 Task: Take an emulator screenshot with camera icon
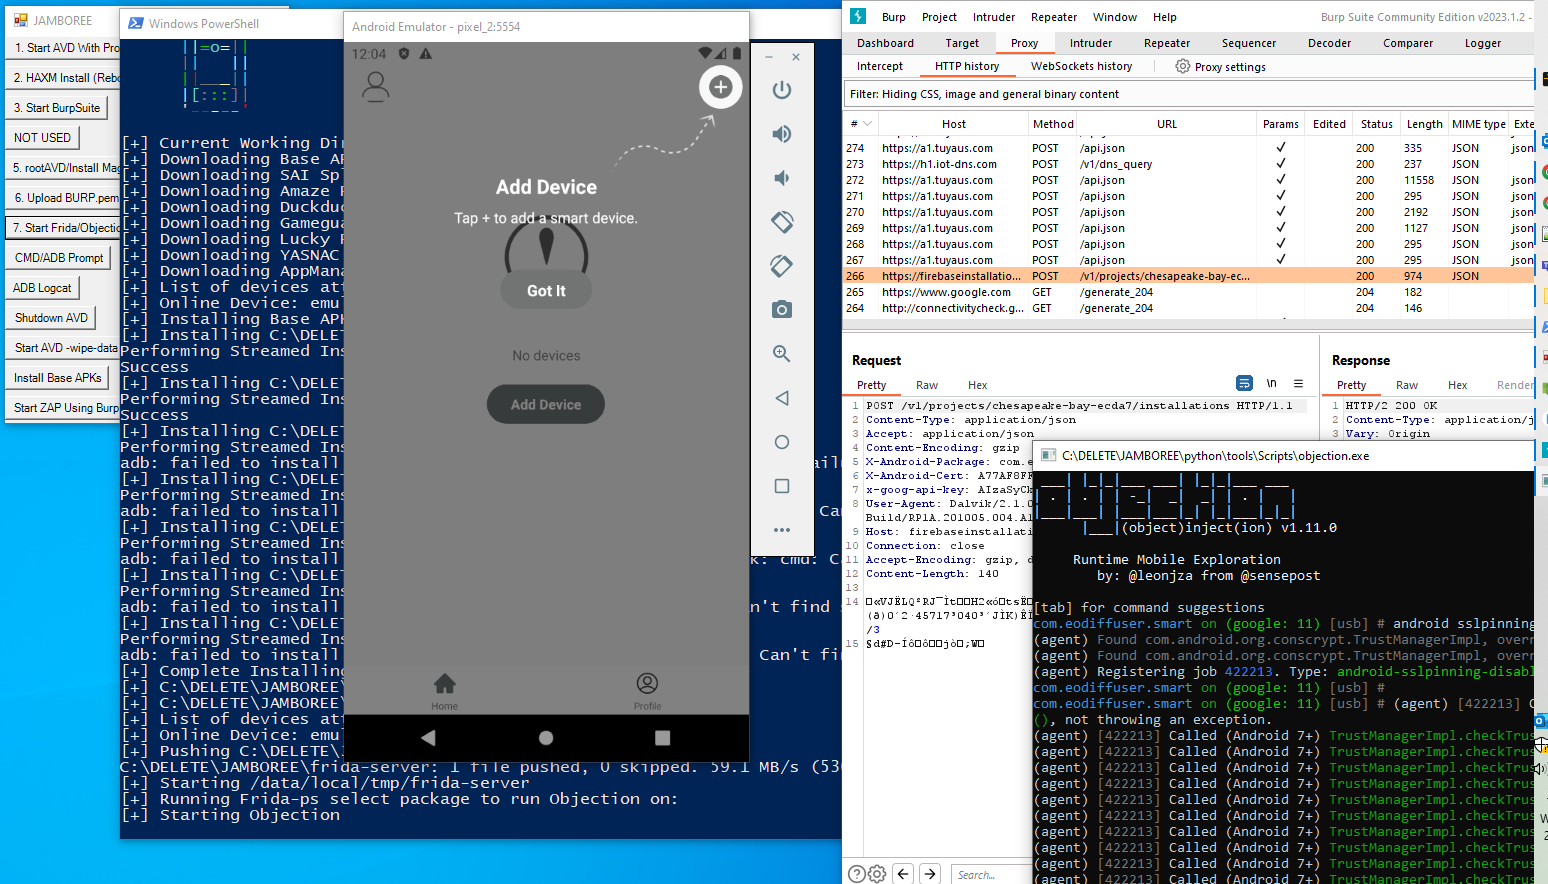[x=782, y=310]
